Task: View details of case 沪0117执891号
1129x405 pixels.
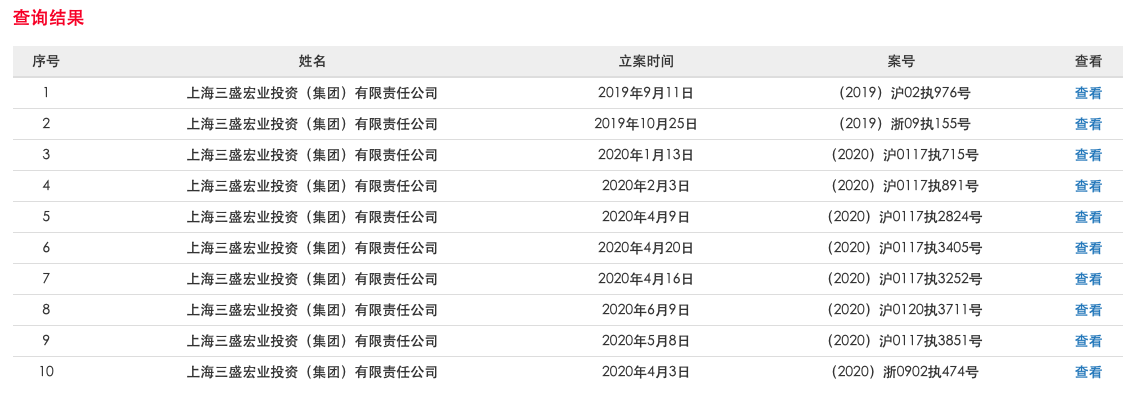Action: tap(1088, 186)
